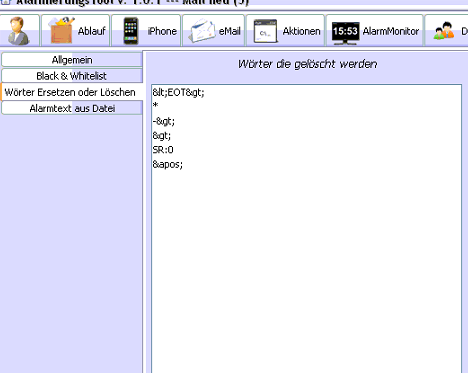The image size is (468, 373).
Task: Go to the Aktionen tab label
Action: point(301,31)
